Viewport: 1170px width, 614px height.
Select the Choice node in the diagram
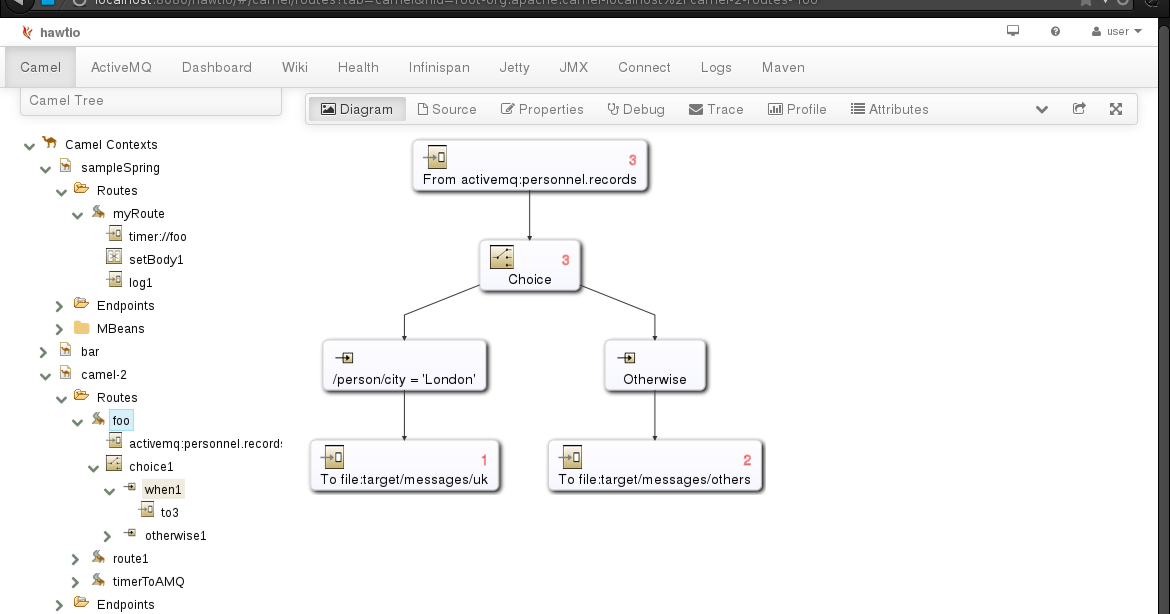[x=529, y=264]
